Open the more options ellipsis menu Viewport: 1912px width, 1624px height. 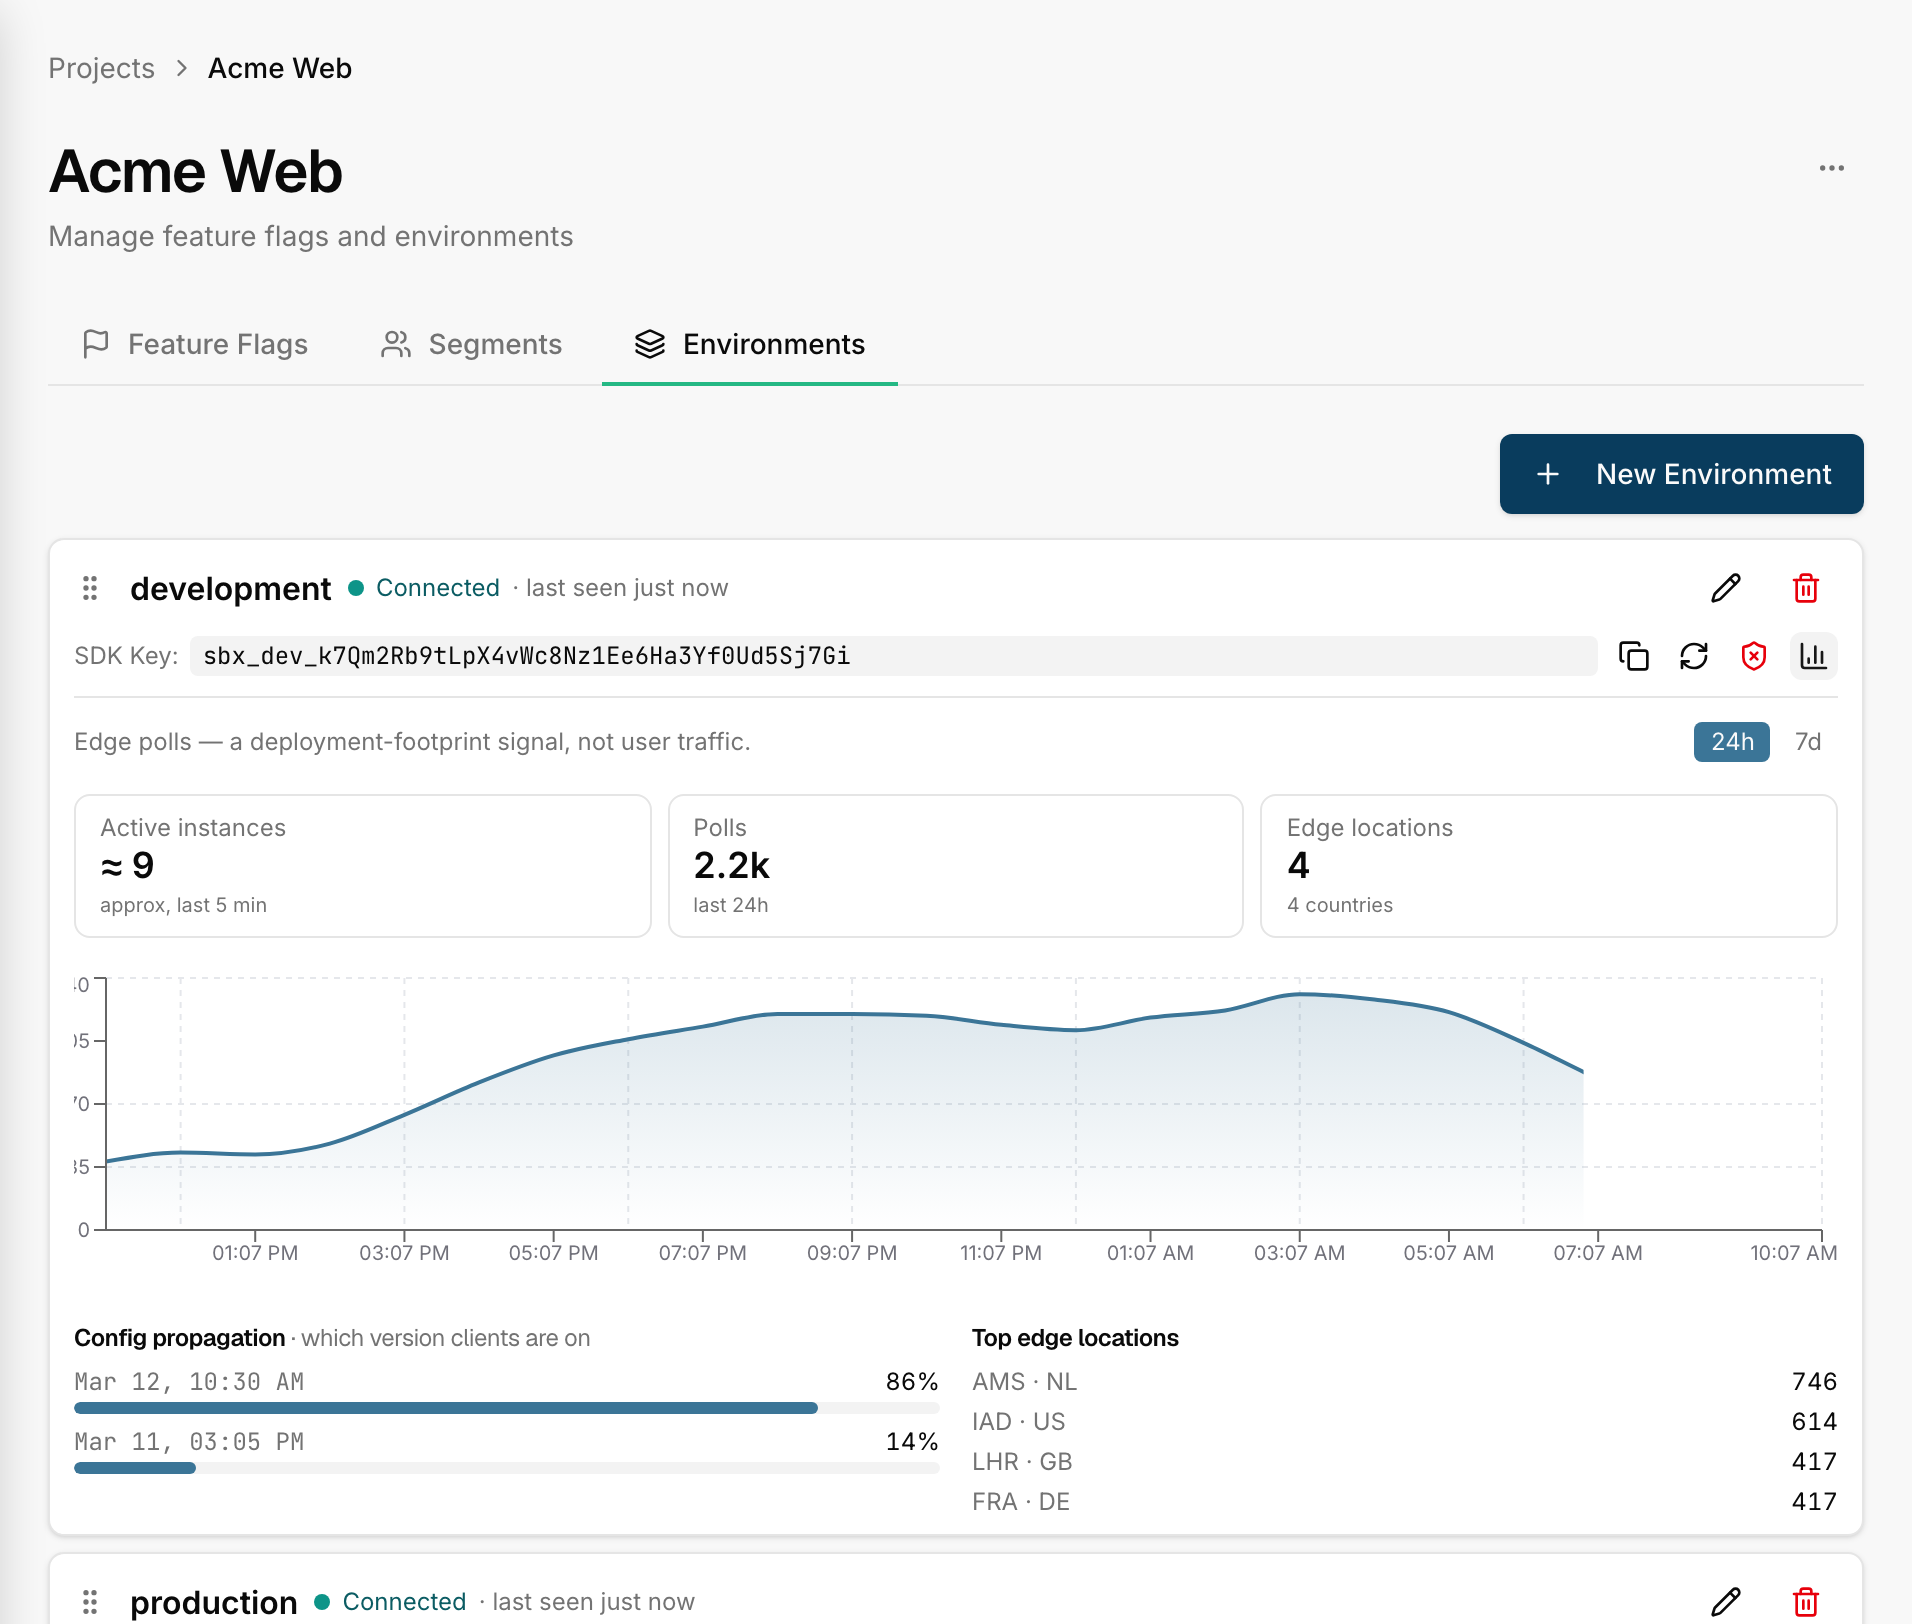tap(1831, 168)
